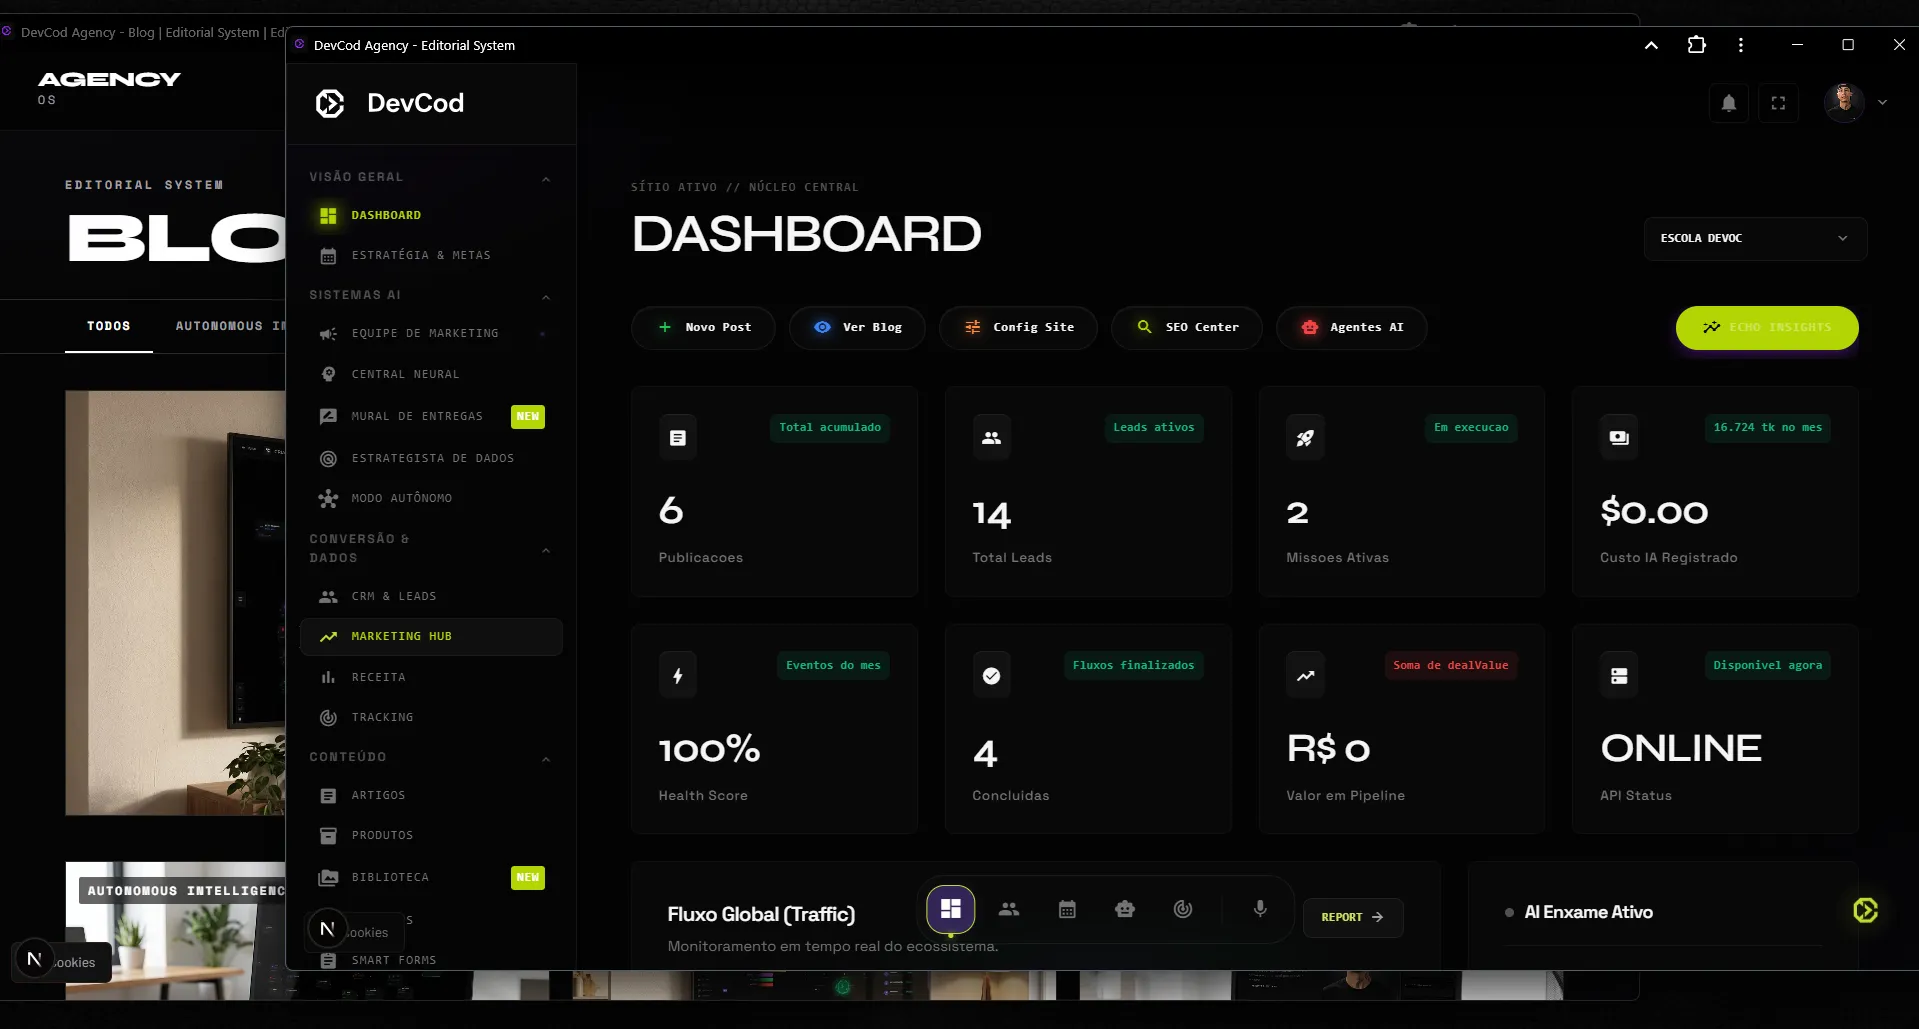Open the DevCod logo icon in sidebar

pos(330,103)
